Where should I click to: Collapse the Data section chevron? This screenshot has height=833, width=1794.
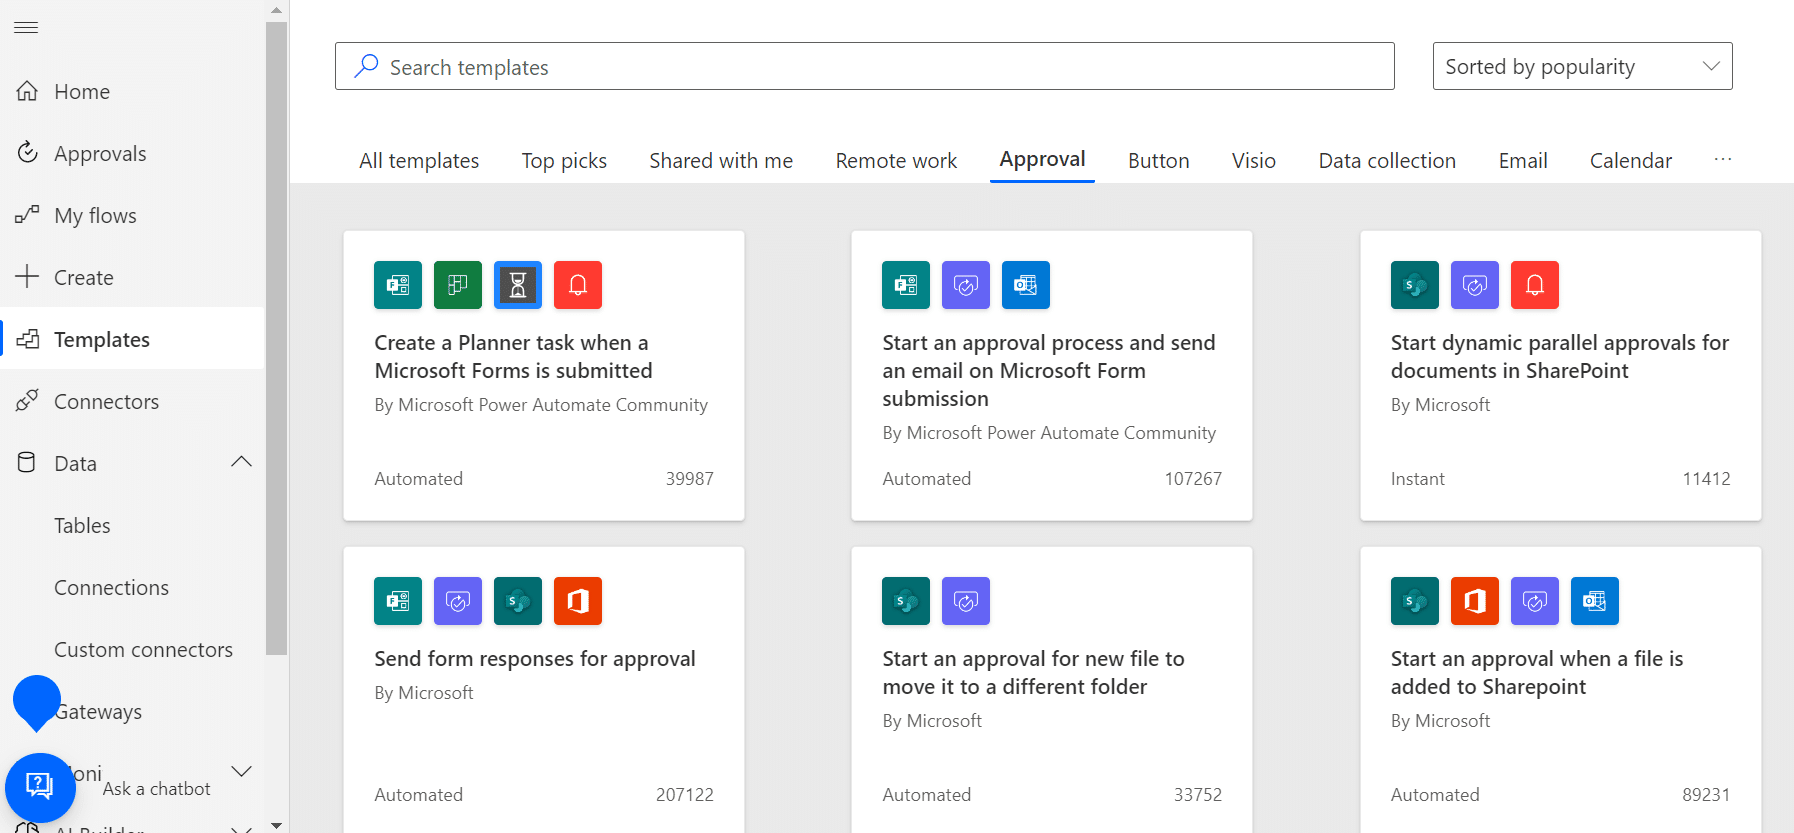point(241,462)
